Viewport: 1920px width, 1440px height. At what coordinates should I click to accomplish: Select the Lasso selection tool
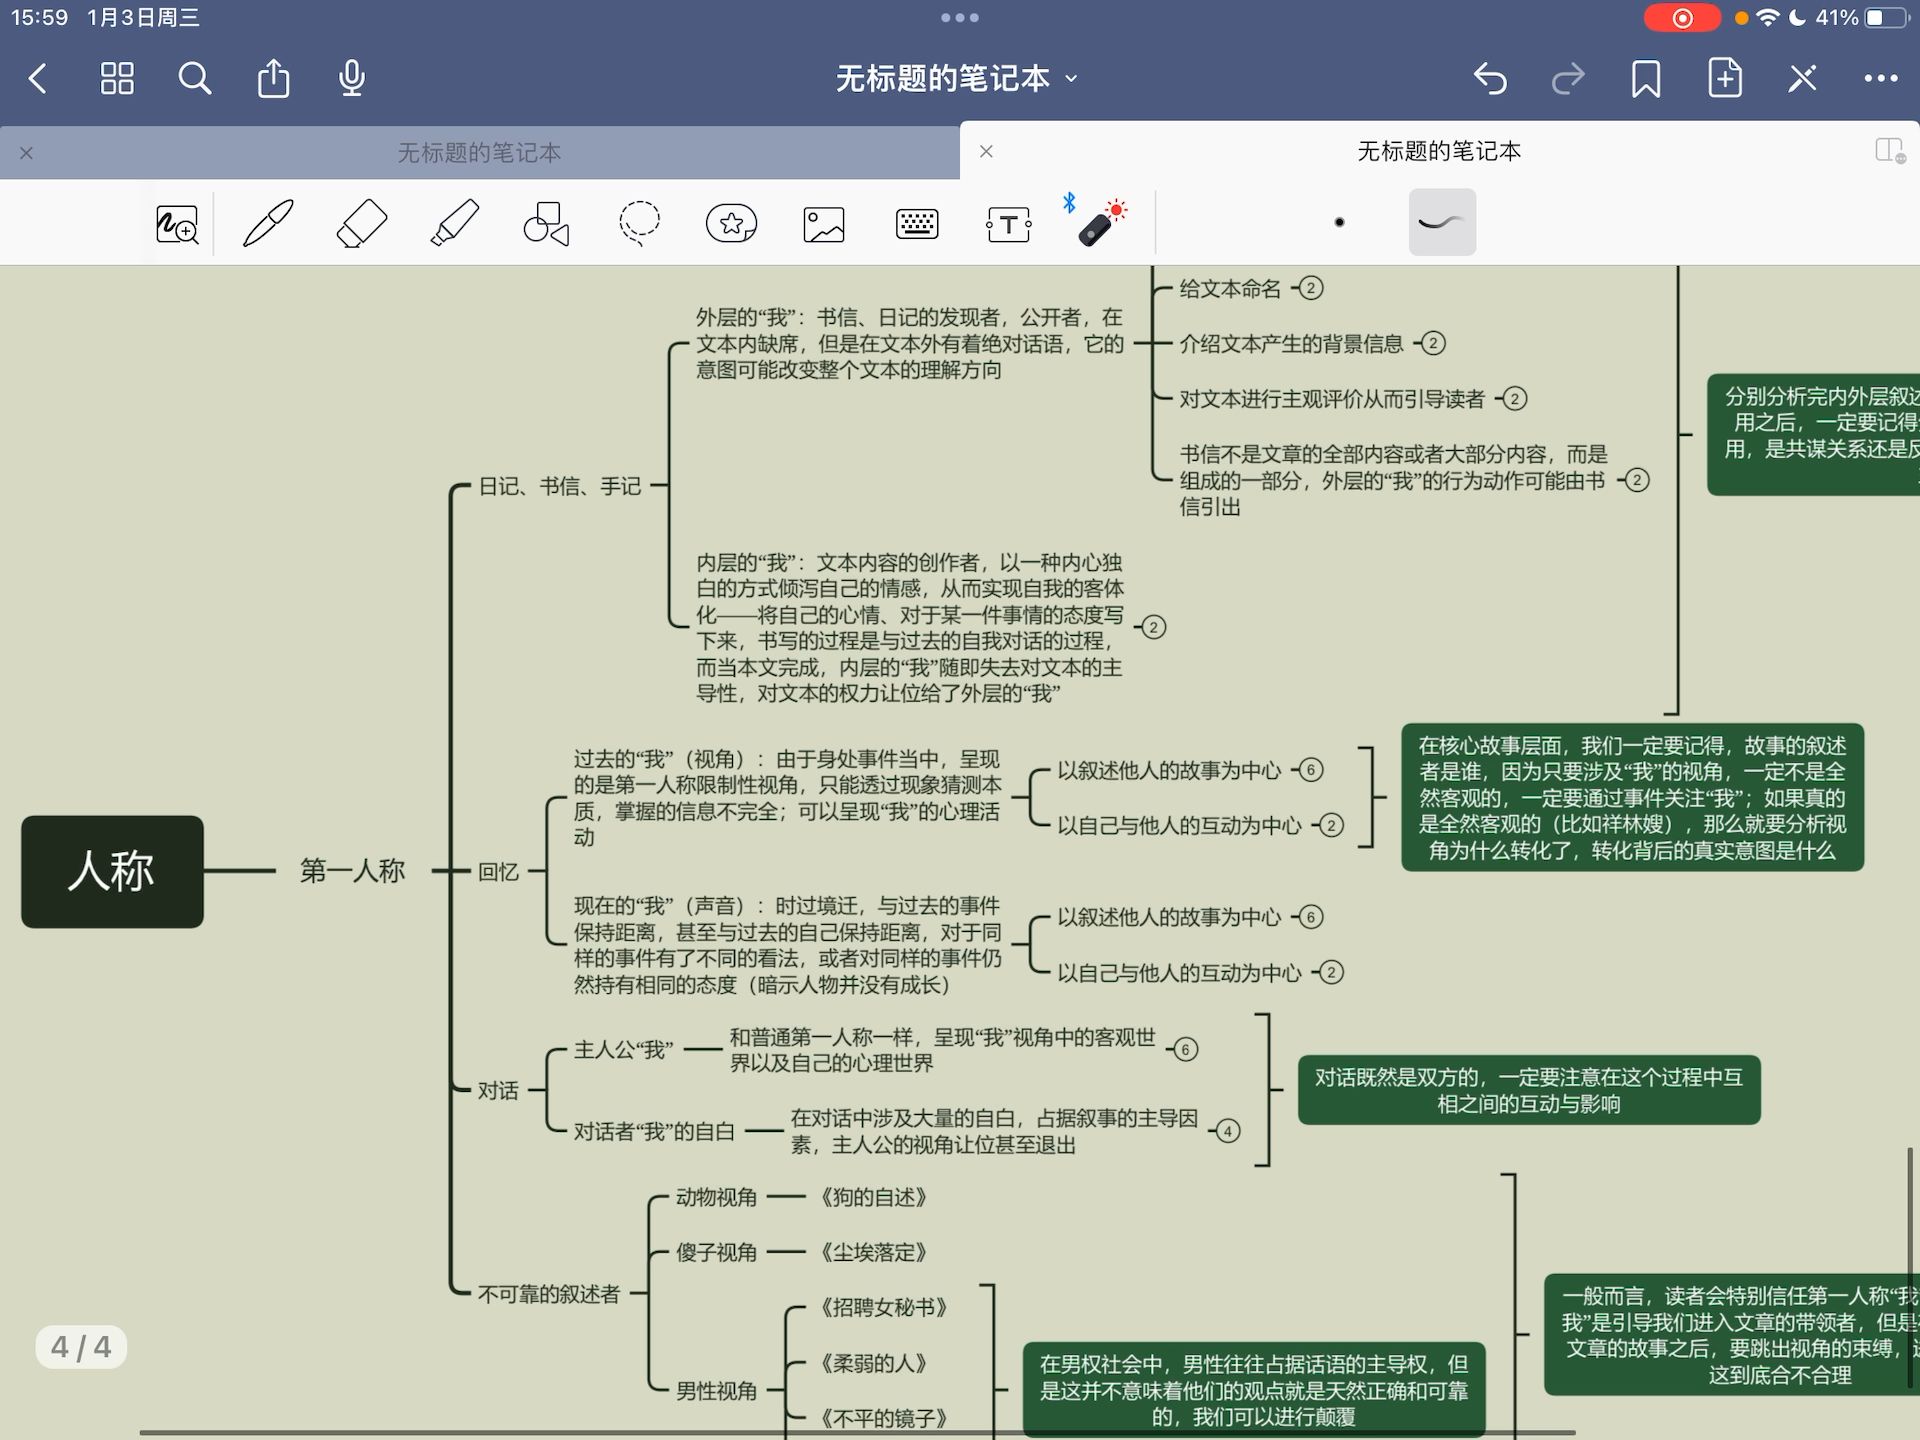point(639,223)
